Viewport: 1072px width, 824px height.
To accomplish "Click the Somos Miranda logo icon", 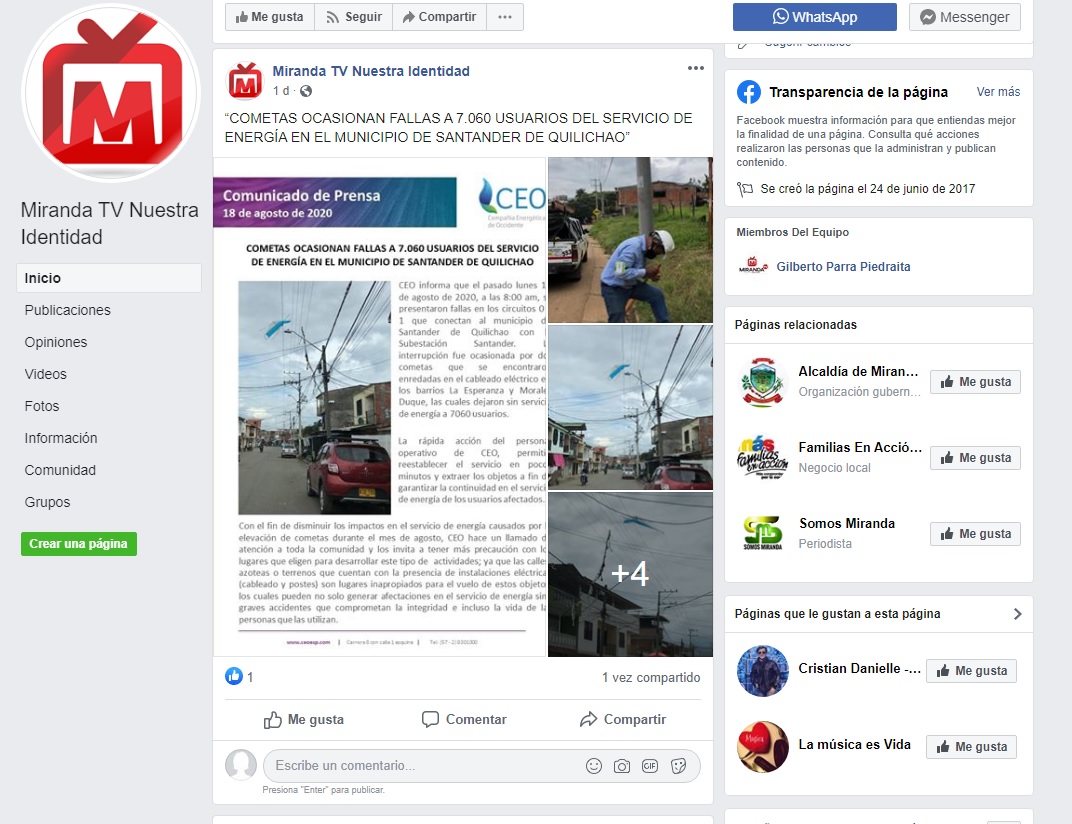I will (x=762, y=533).
